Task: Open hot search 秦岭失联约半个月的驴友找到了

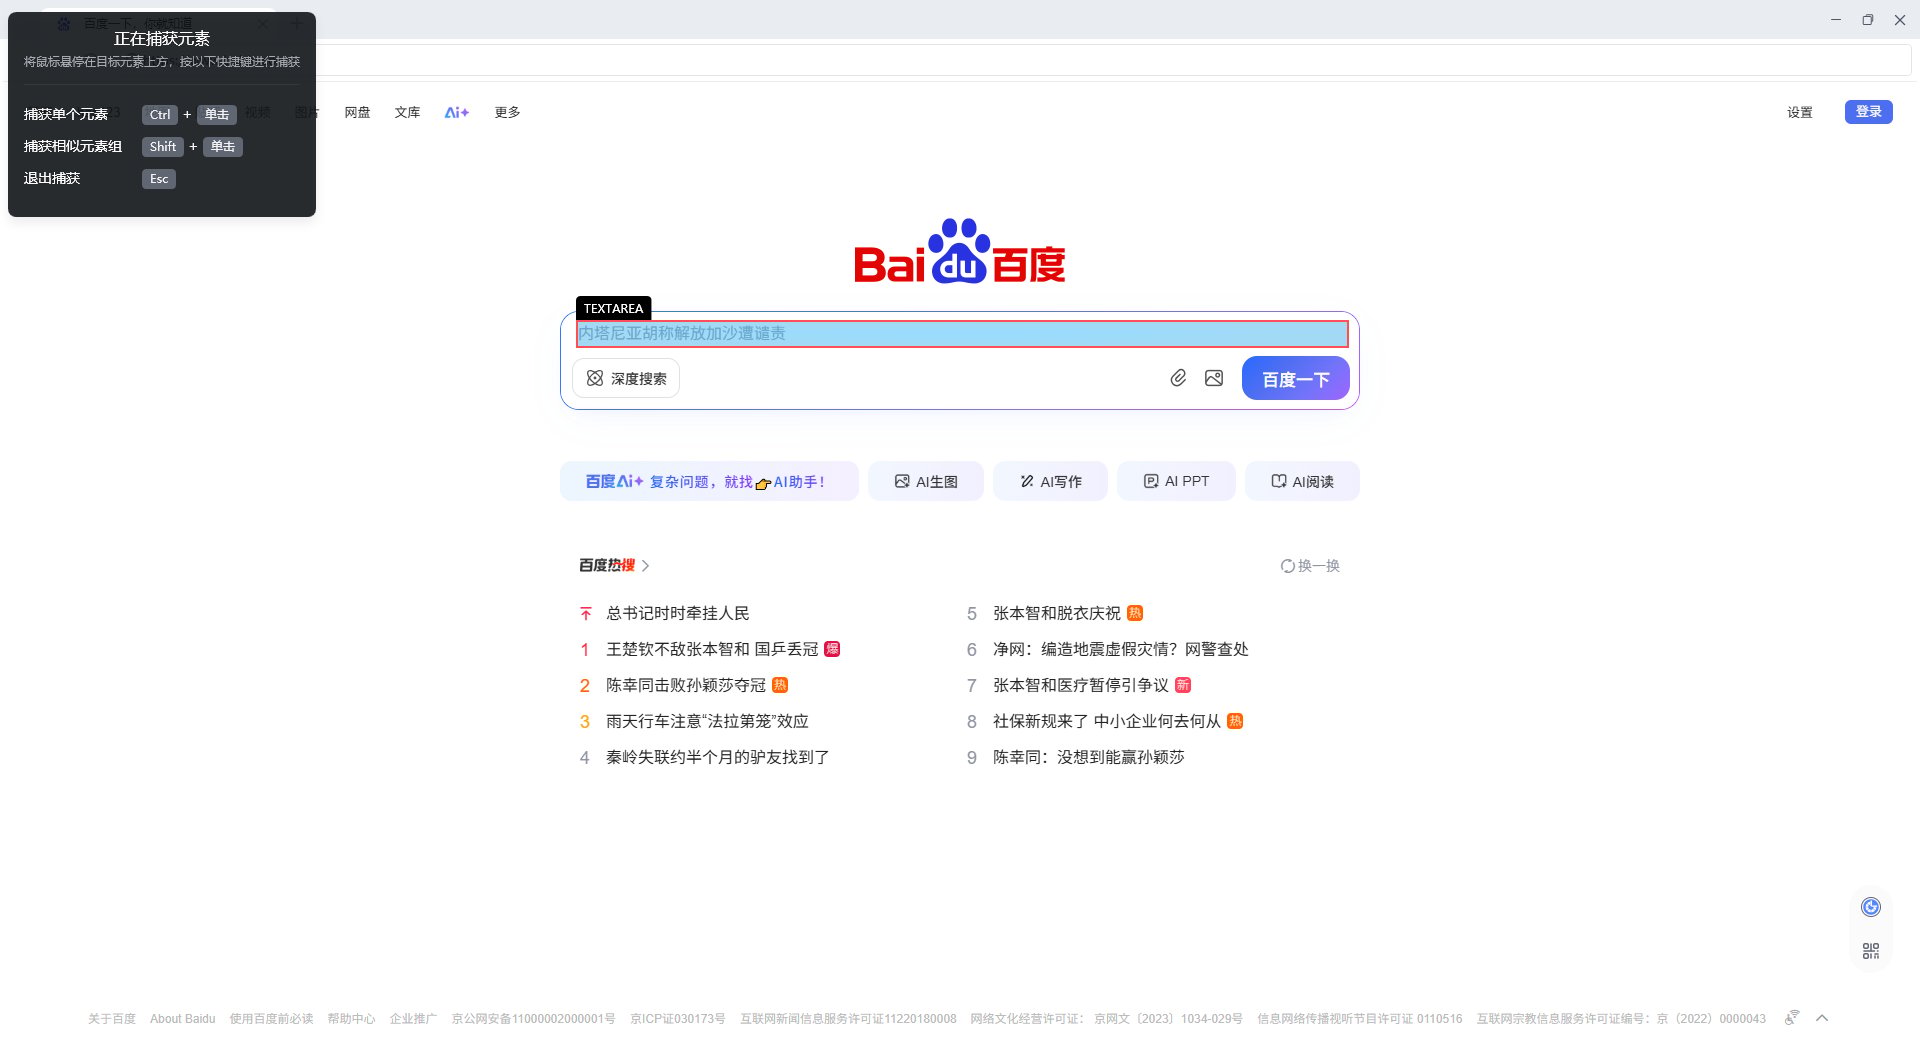Action: click(717, 757)
